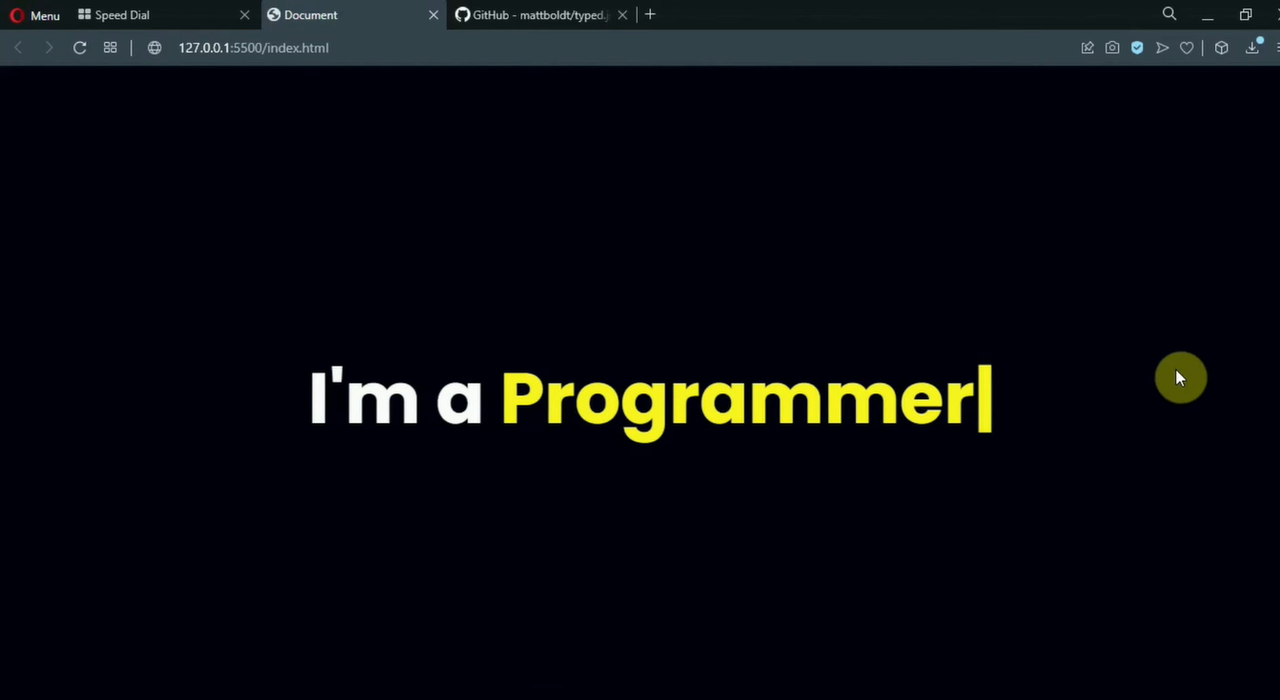Restore down the browser window

pyautogui.click(x=1245, y=15)
